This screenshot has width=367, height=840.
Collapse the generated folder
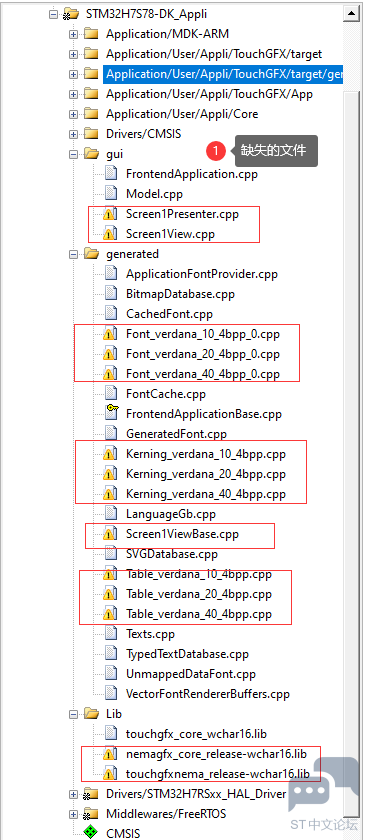(x=73, y=254)
